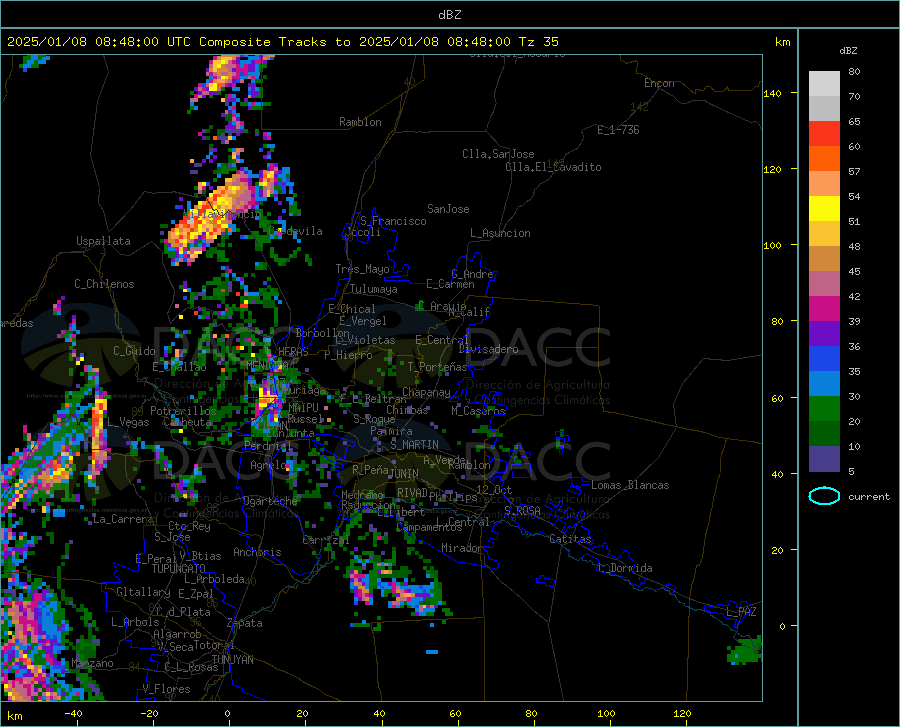Screen dimensions: 900x727
Task: Pick the bright green 20-30 dBZ swatch
Action: [824, 409]
